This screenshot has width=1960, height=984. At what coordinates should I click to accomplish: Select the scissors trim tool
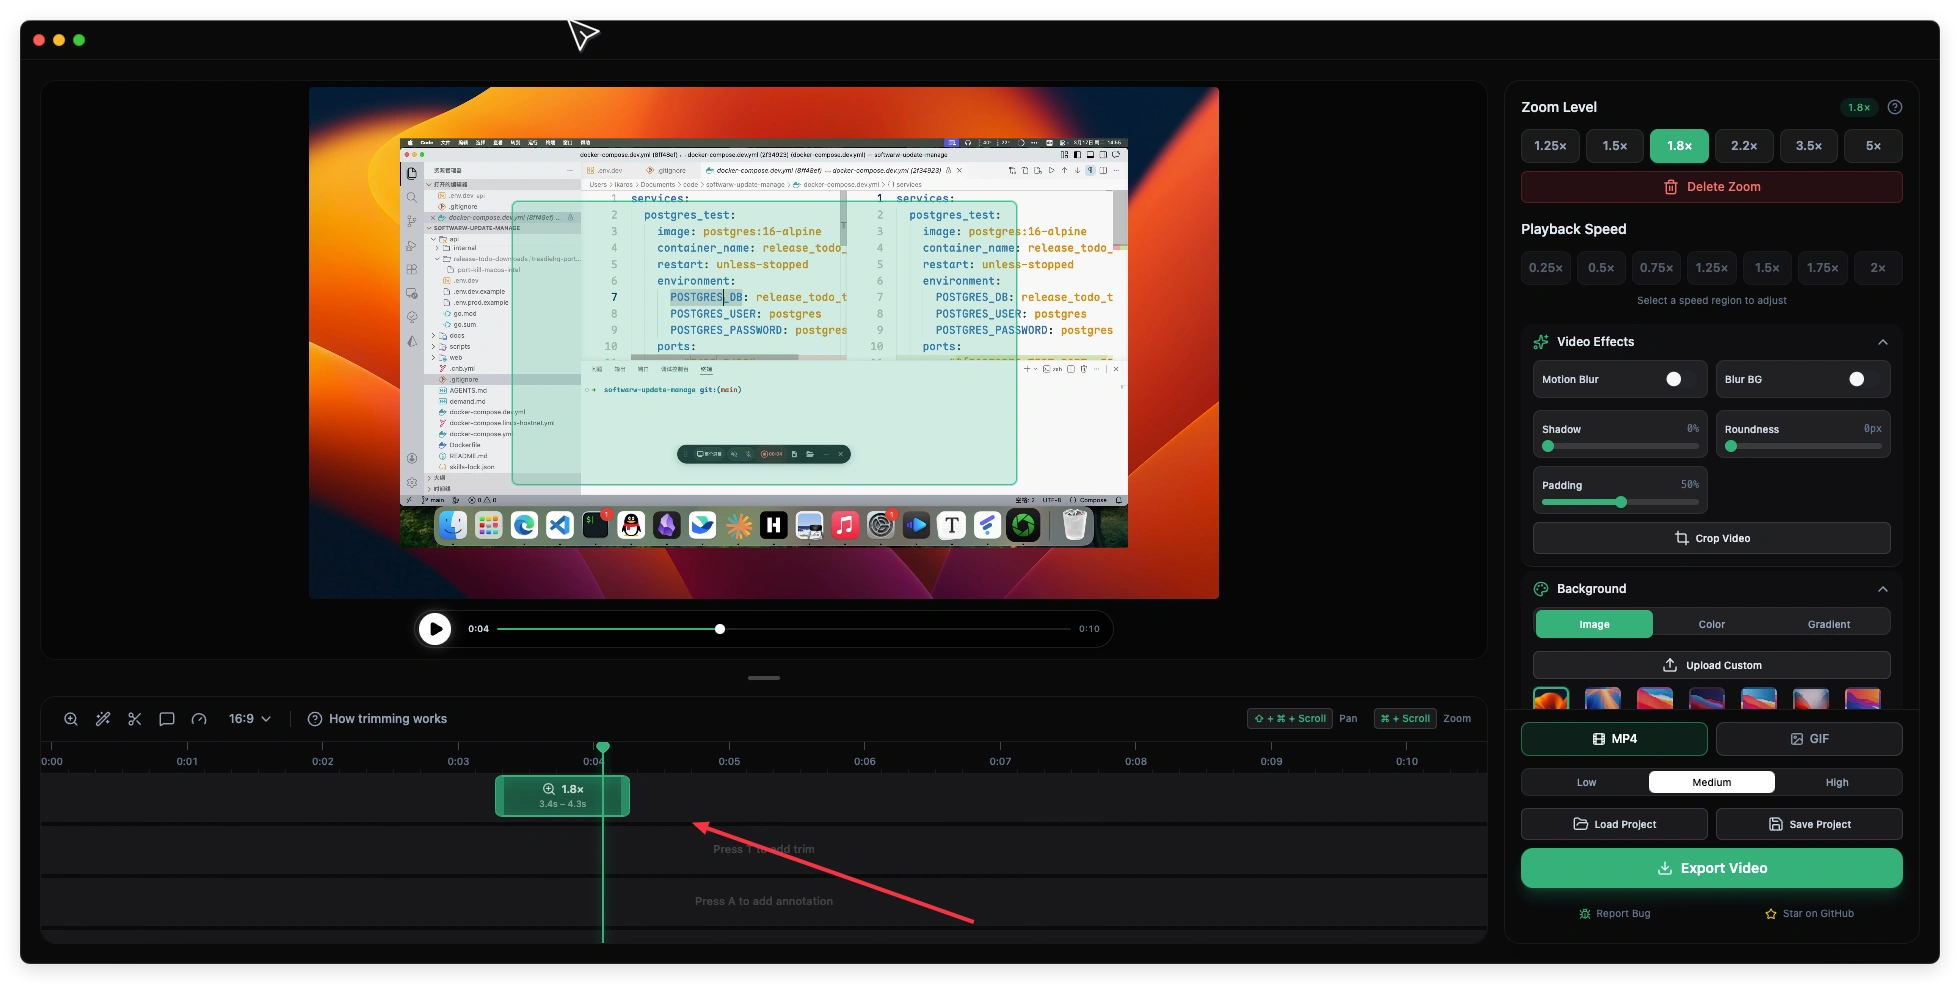[135, 719]
